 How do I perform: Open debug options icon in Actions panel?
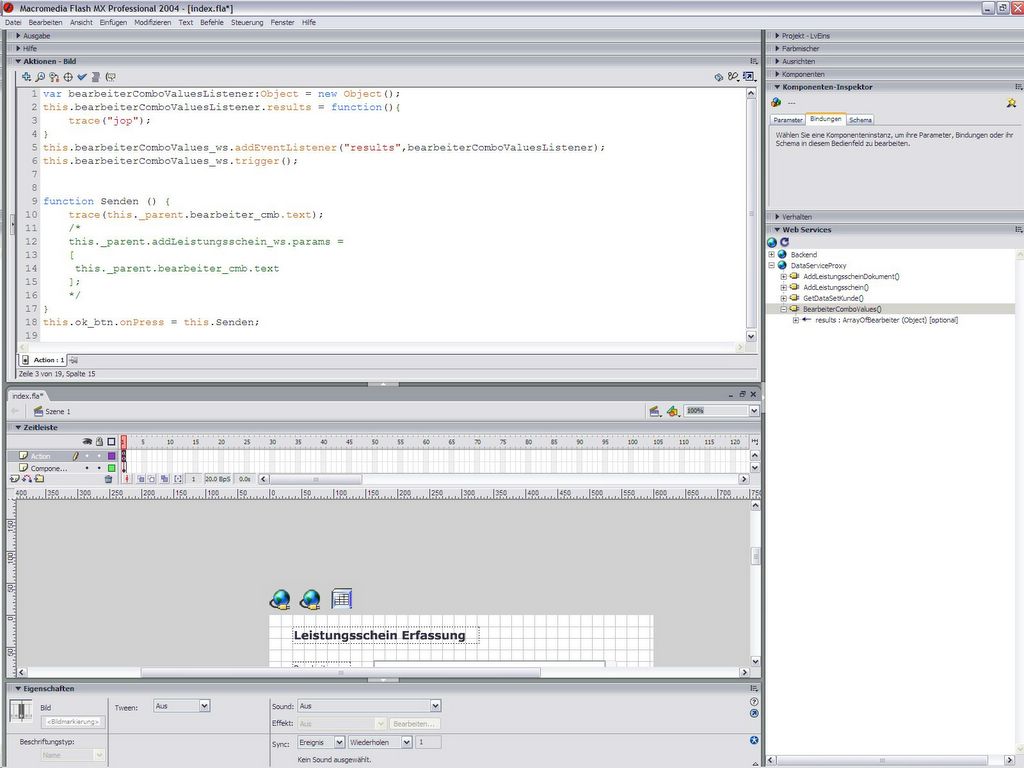pyautogui.click(x=733, y=77)
